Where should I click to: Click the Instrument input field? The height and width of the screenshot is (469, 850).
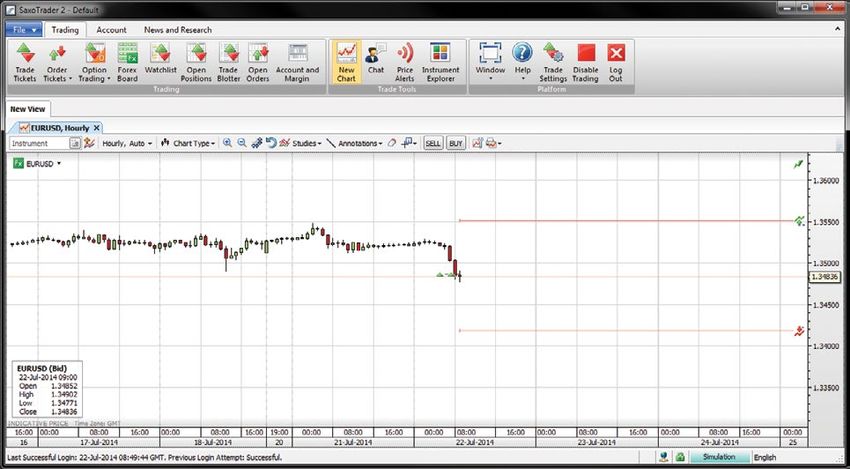[40, 143]
